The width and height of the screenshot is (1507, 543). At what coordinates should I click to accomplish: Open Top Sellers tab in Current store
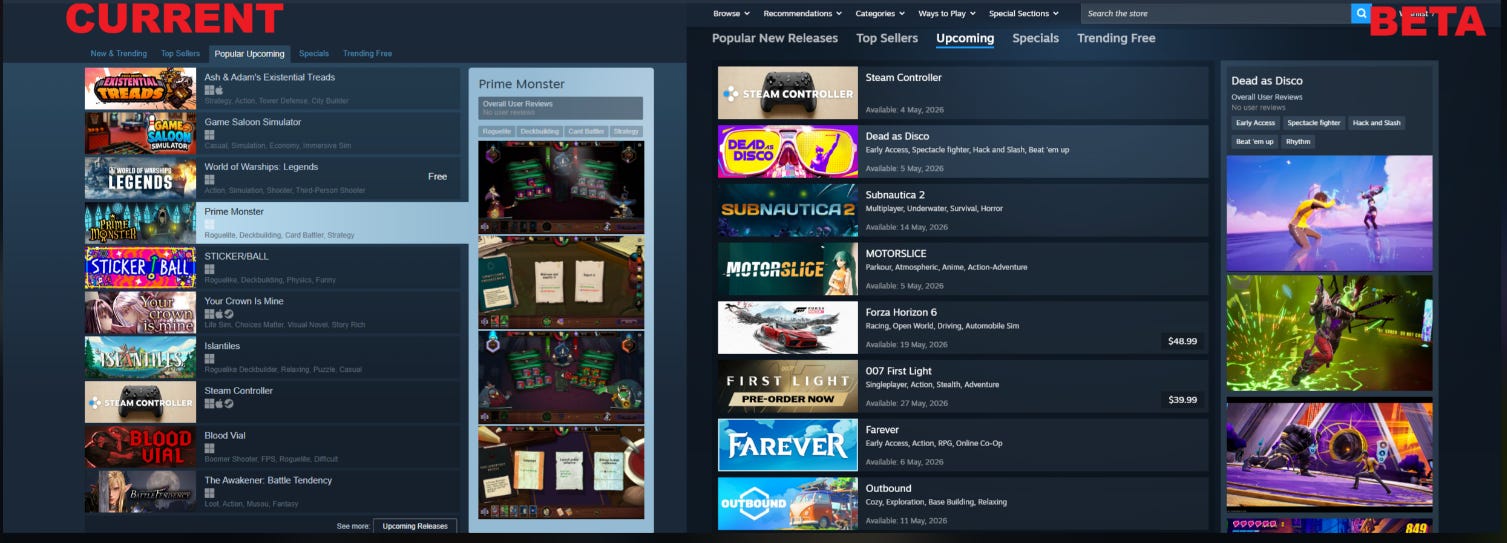point(180,54)
